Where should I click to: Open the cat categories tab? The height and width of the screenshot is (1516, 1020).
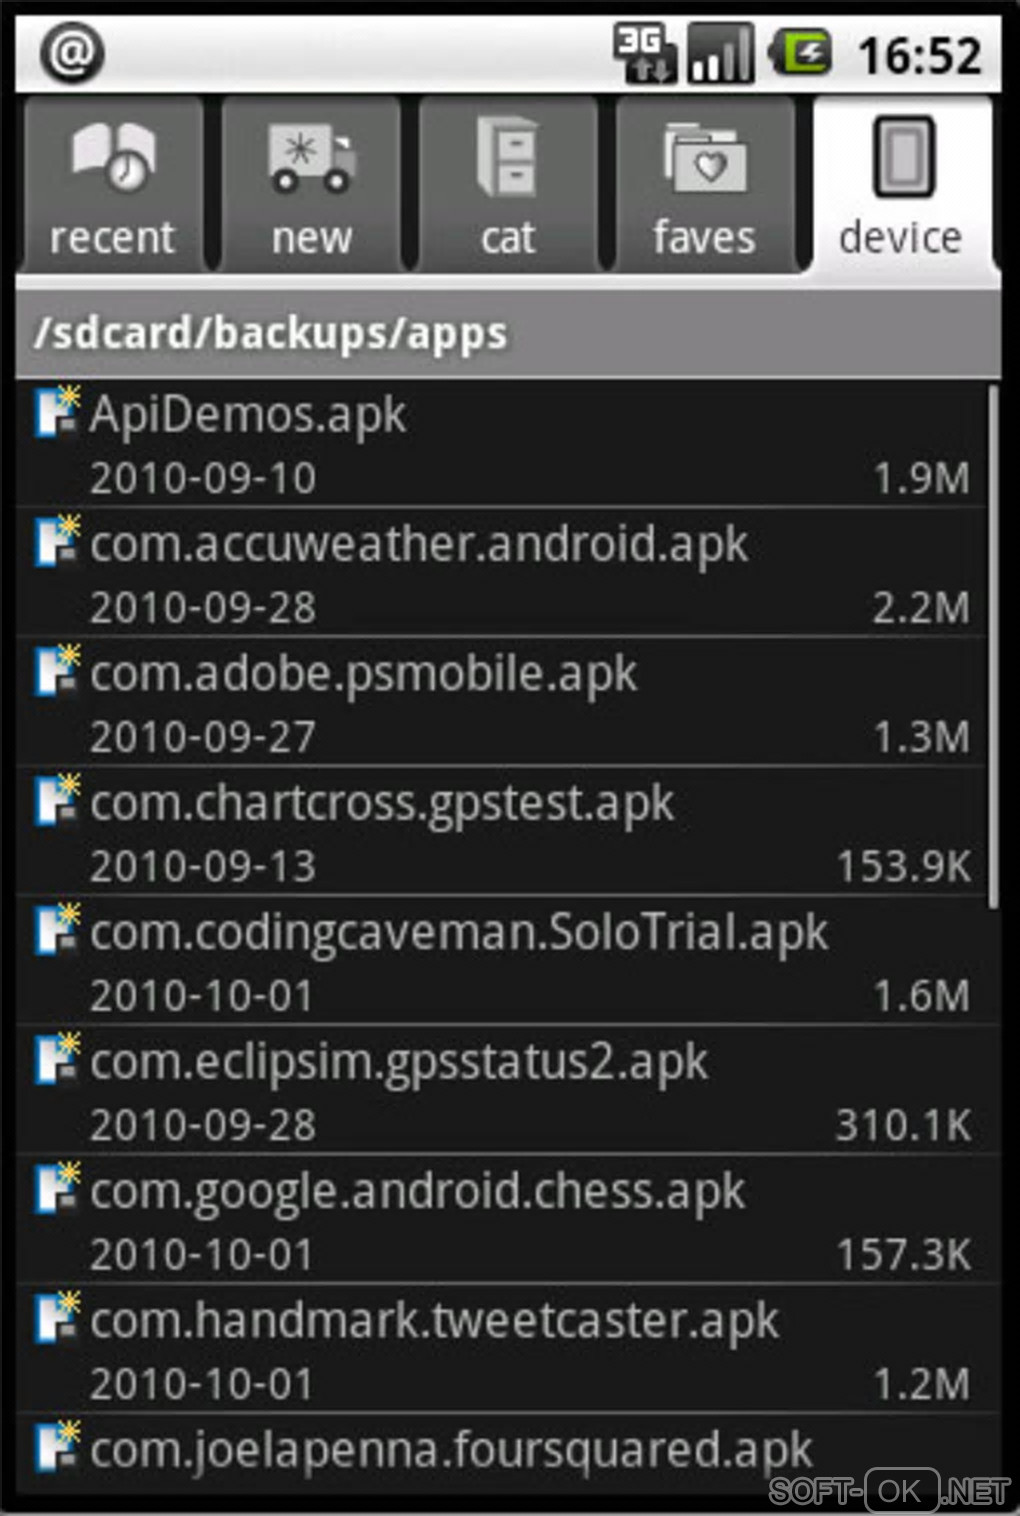(x=508, y=186)
